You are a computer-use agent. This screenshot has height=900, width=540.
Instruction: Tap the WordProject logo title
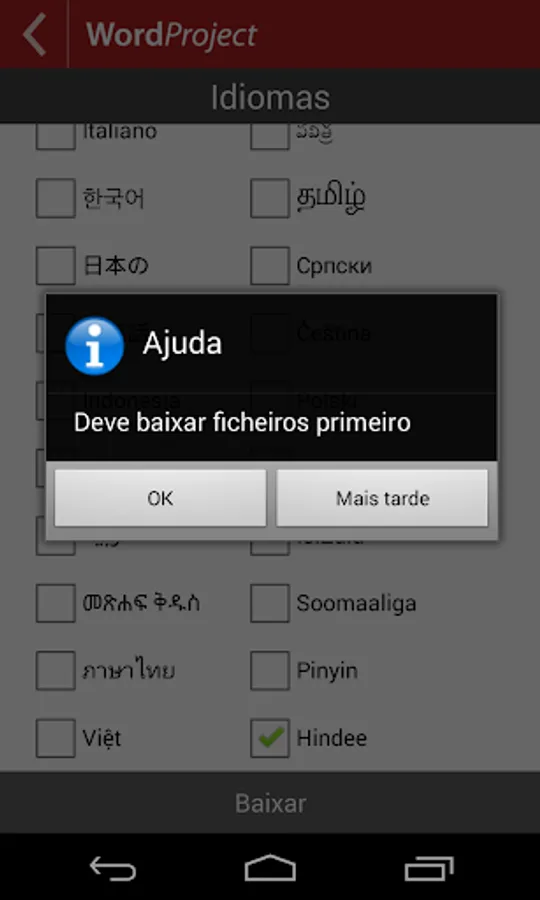pyautogui.click(x=171, y=34)
